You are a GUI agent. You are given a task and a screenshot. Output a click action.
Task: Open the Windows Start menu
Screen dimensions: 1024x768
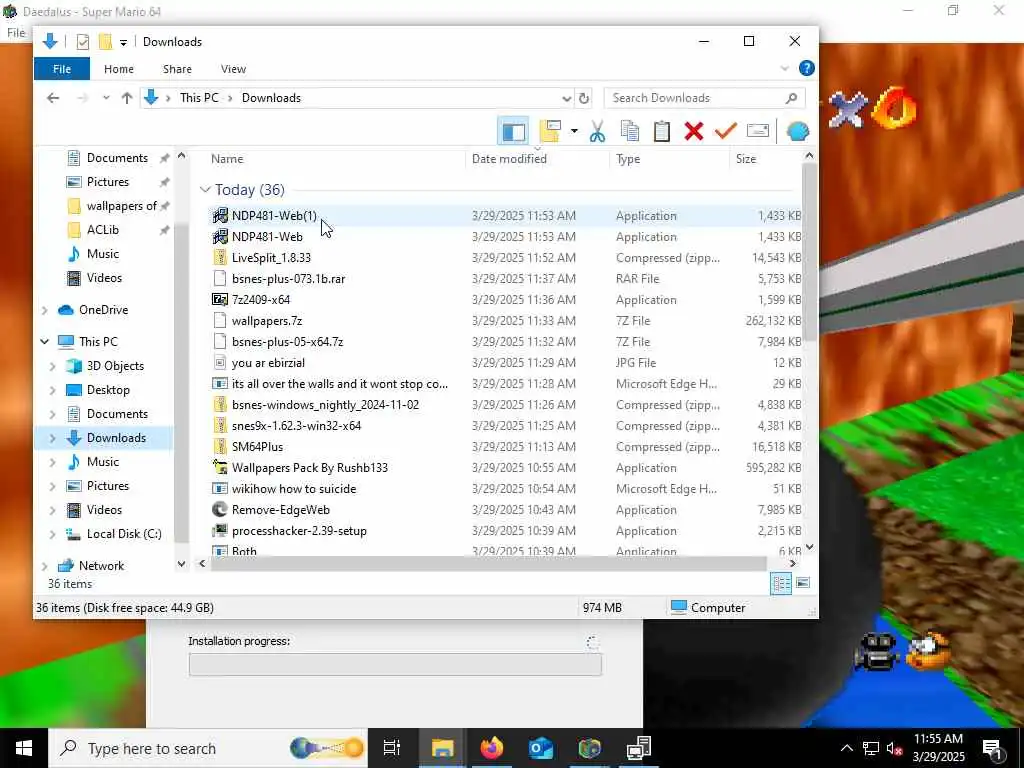pos(24,748)
